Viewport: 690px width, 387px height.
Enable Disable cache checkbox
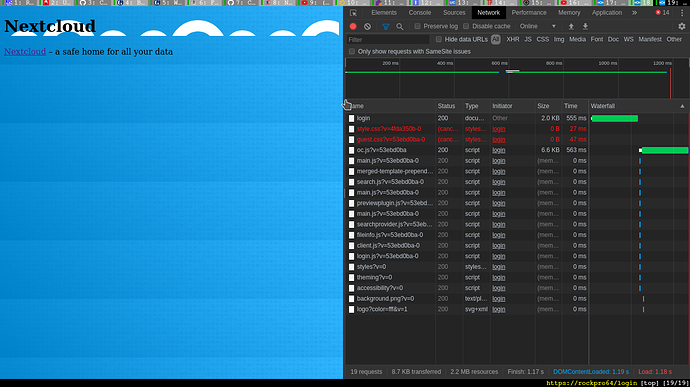click(x=466, y=26)
